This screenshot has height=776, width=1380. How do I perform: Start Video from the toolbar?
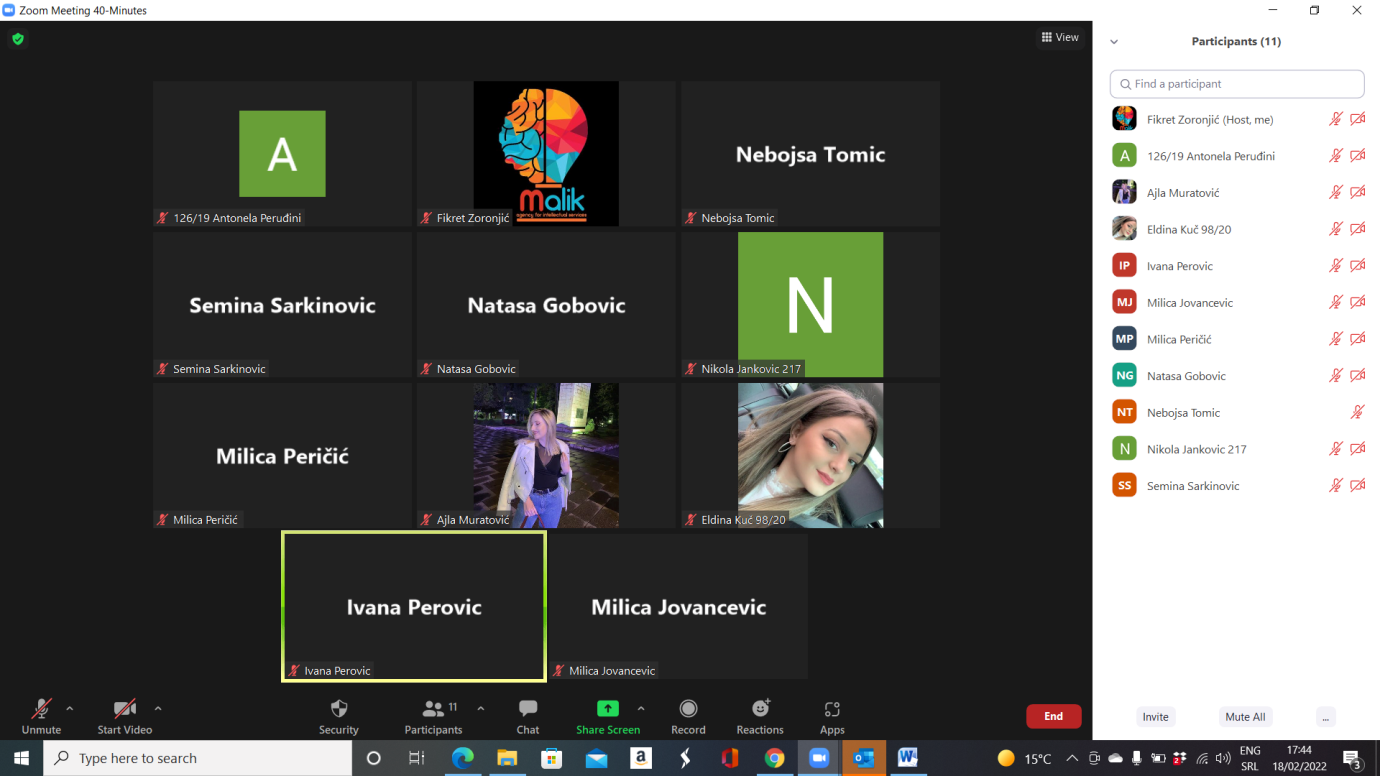[124, 716]
